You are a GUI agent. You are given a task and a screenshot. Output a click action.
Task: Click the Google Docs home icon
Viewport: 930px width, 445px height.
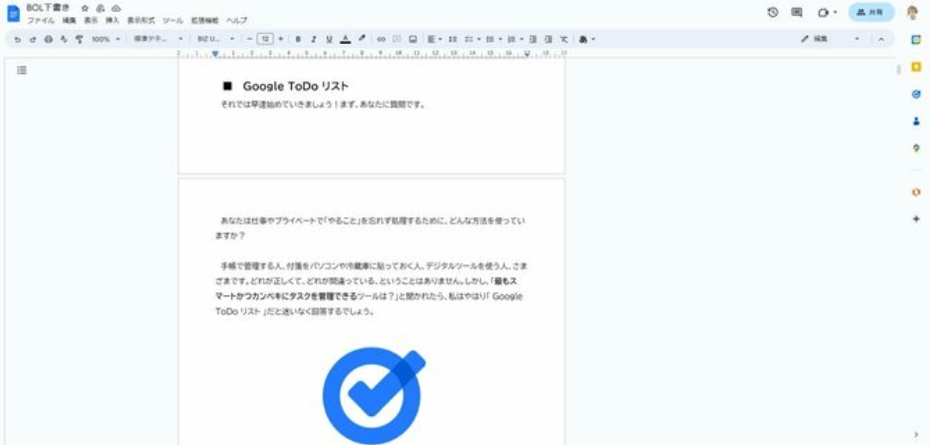point(13,13)
